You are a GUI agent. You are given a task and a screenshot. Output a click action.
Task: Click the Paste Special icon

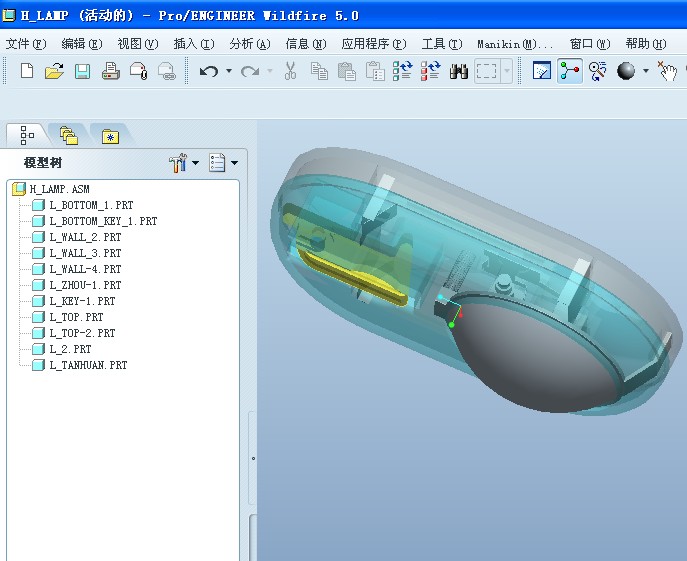pyautogui.click(x=375, y=71)
